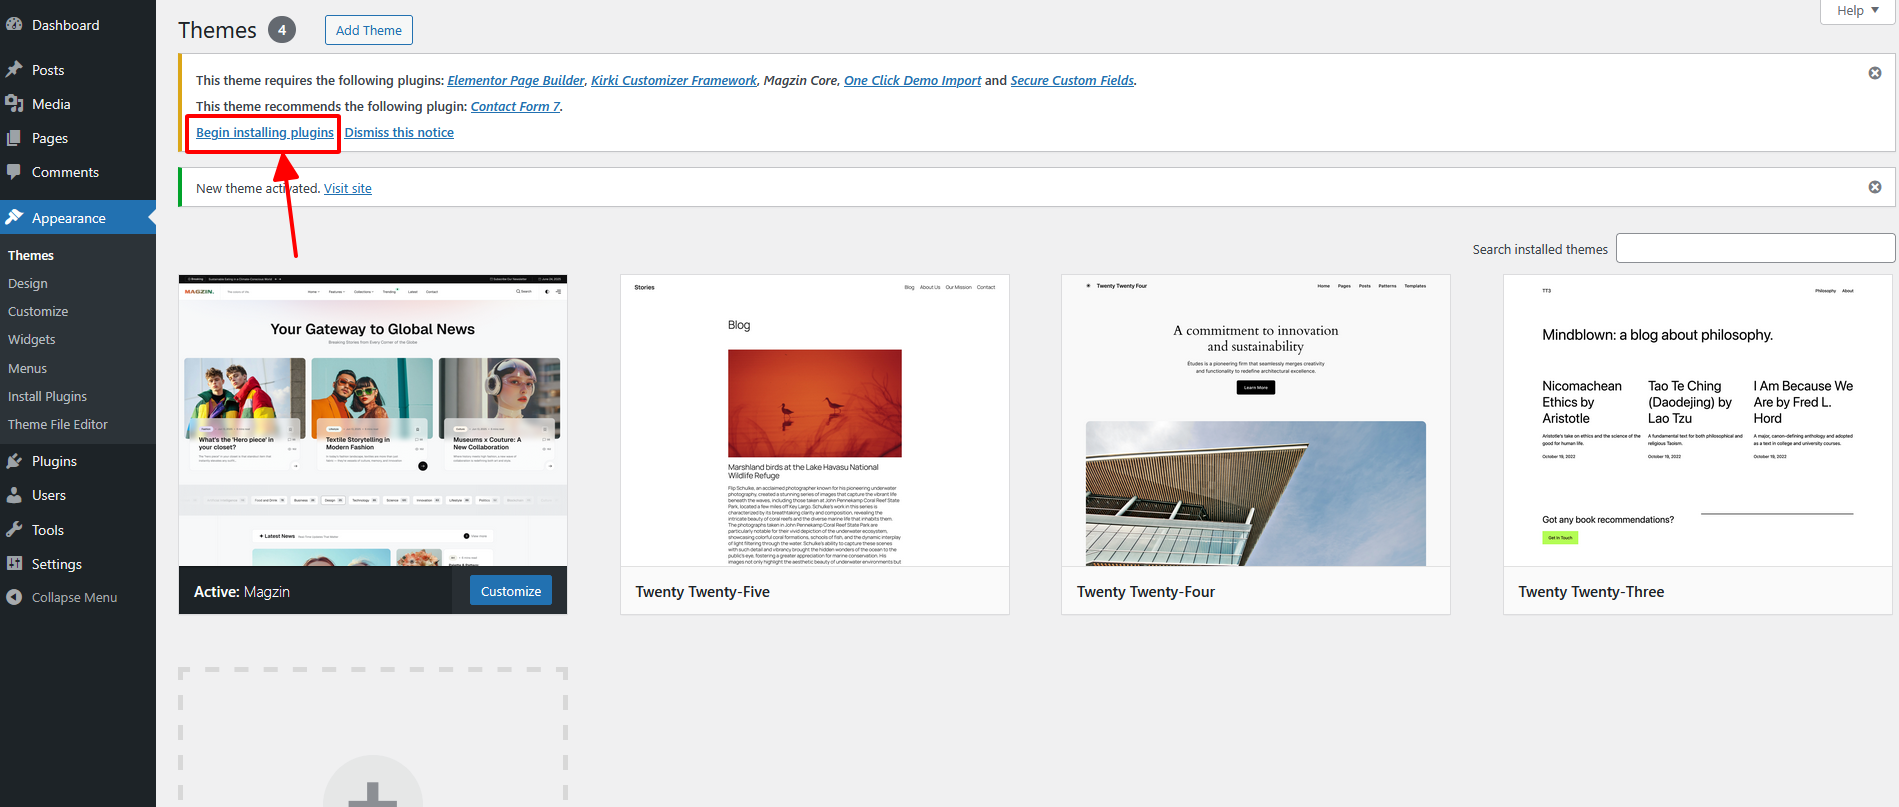The width and height of the screenshot is (1899, 807).
Task: Expand the Help dropdown
Action: pyautogui.click(x=1857, y=11)
